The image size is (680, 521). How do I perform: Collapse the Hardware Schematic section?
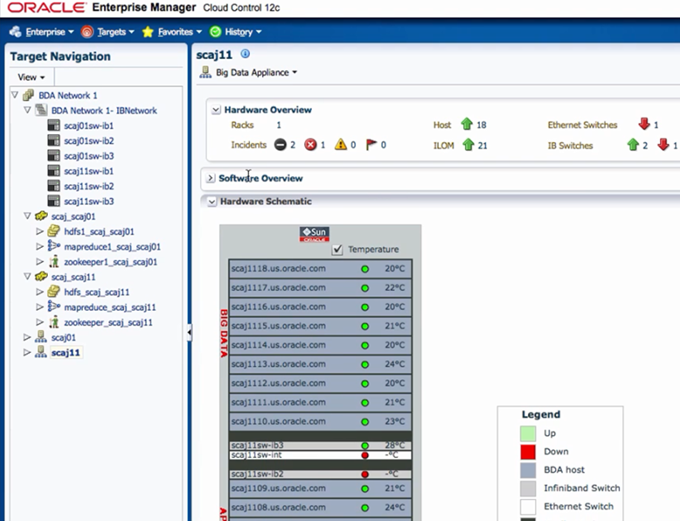tap(212, 202)
